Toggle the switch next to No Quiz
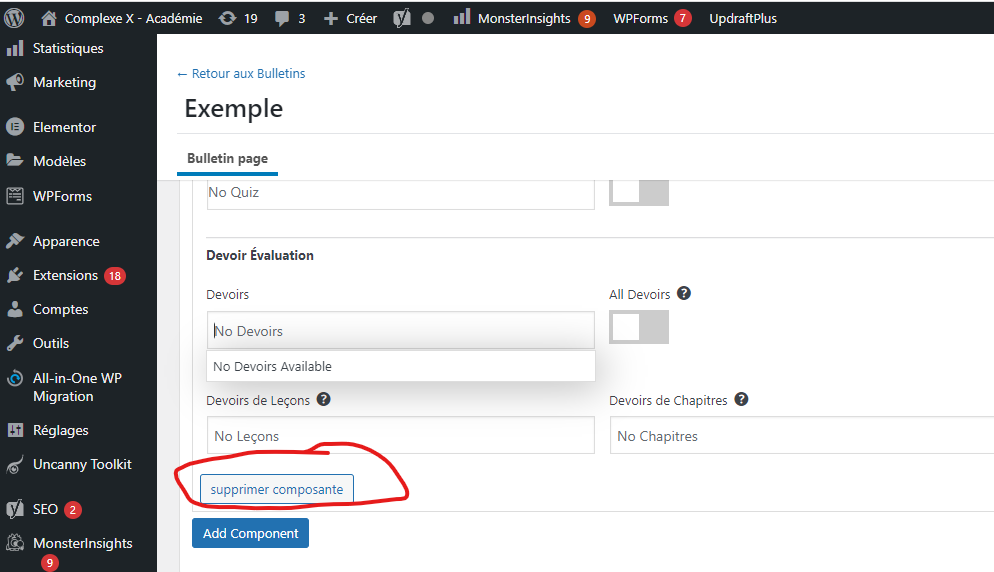This screenshot has width=994, height=572. pyautogui.click(x=638, y=192)
